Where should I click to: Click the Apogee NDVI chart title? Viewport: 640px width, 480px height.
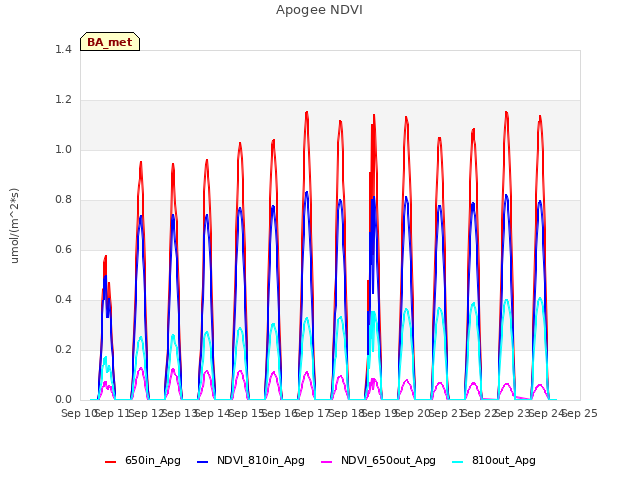[319, 10]
